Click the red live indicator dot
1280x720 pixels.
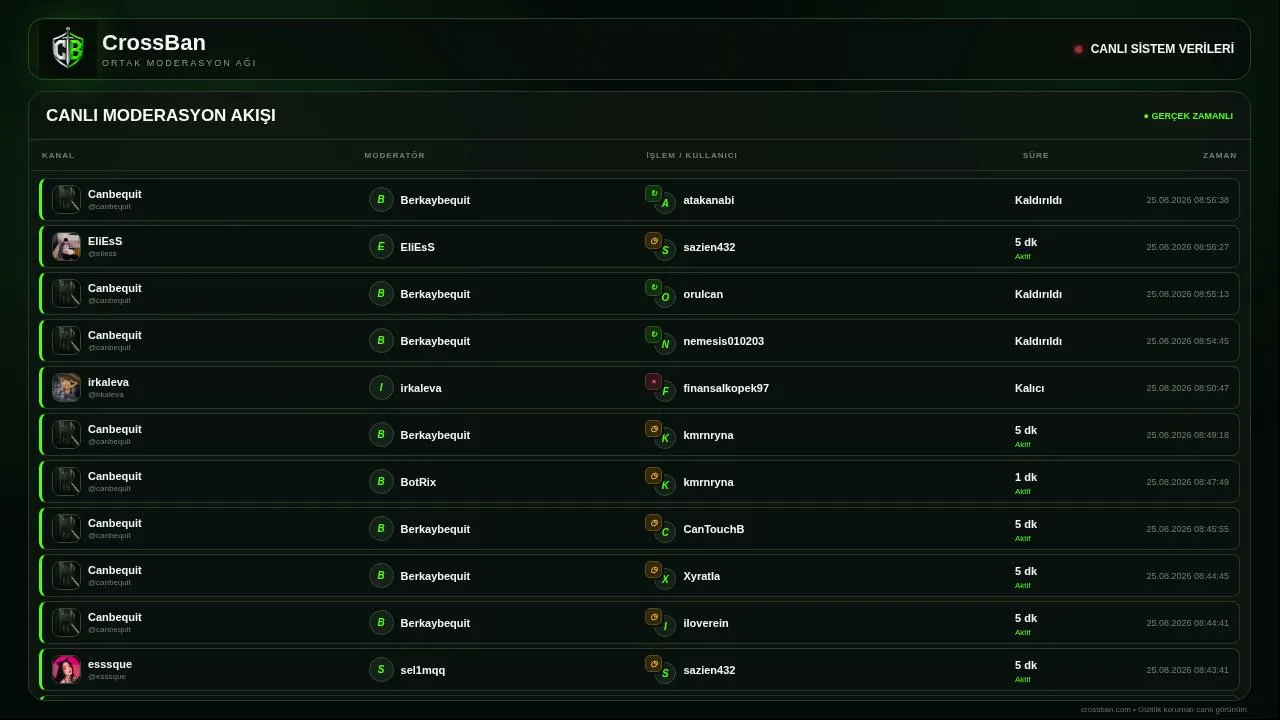[x=1078, y=49]
